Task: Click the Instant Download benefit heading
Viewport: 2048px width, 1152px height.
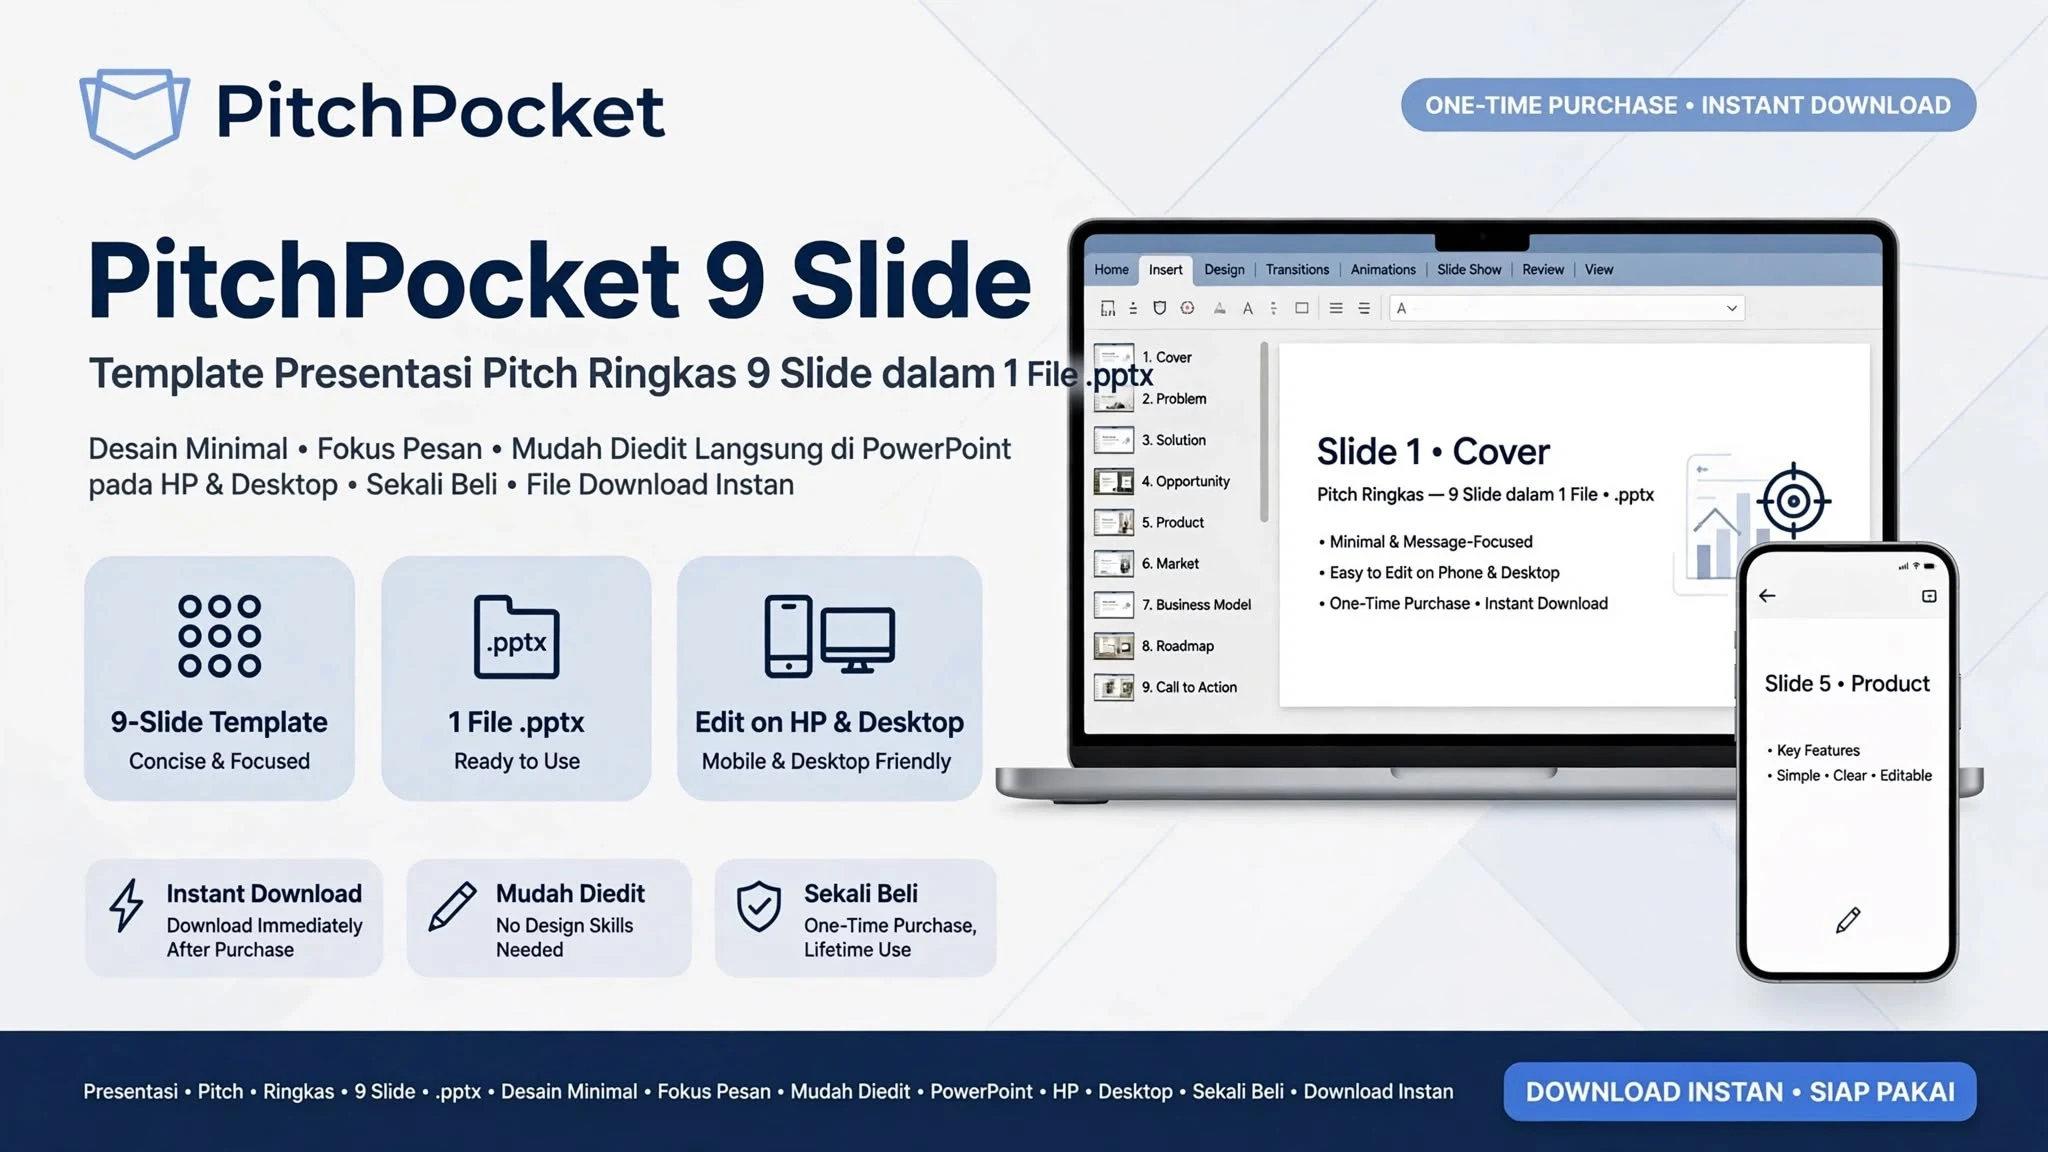Action: (264, 894)
